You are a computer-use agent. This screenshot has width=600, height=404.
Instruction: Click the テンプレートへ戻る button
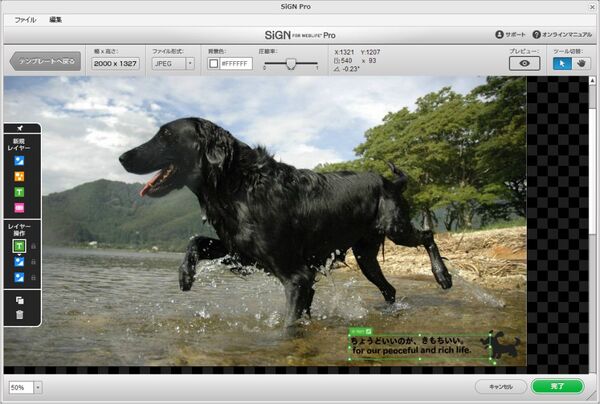click(x=45, y=61)
